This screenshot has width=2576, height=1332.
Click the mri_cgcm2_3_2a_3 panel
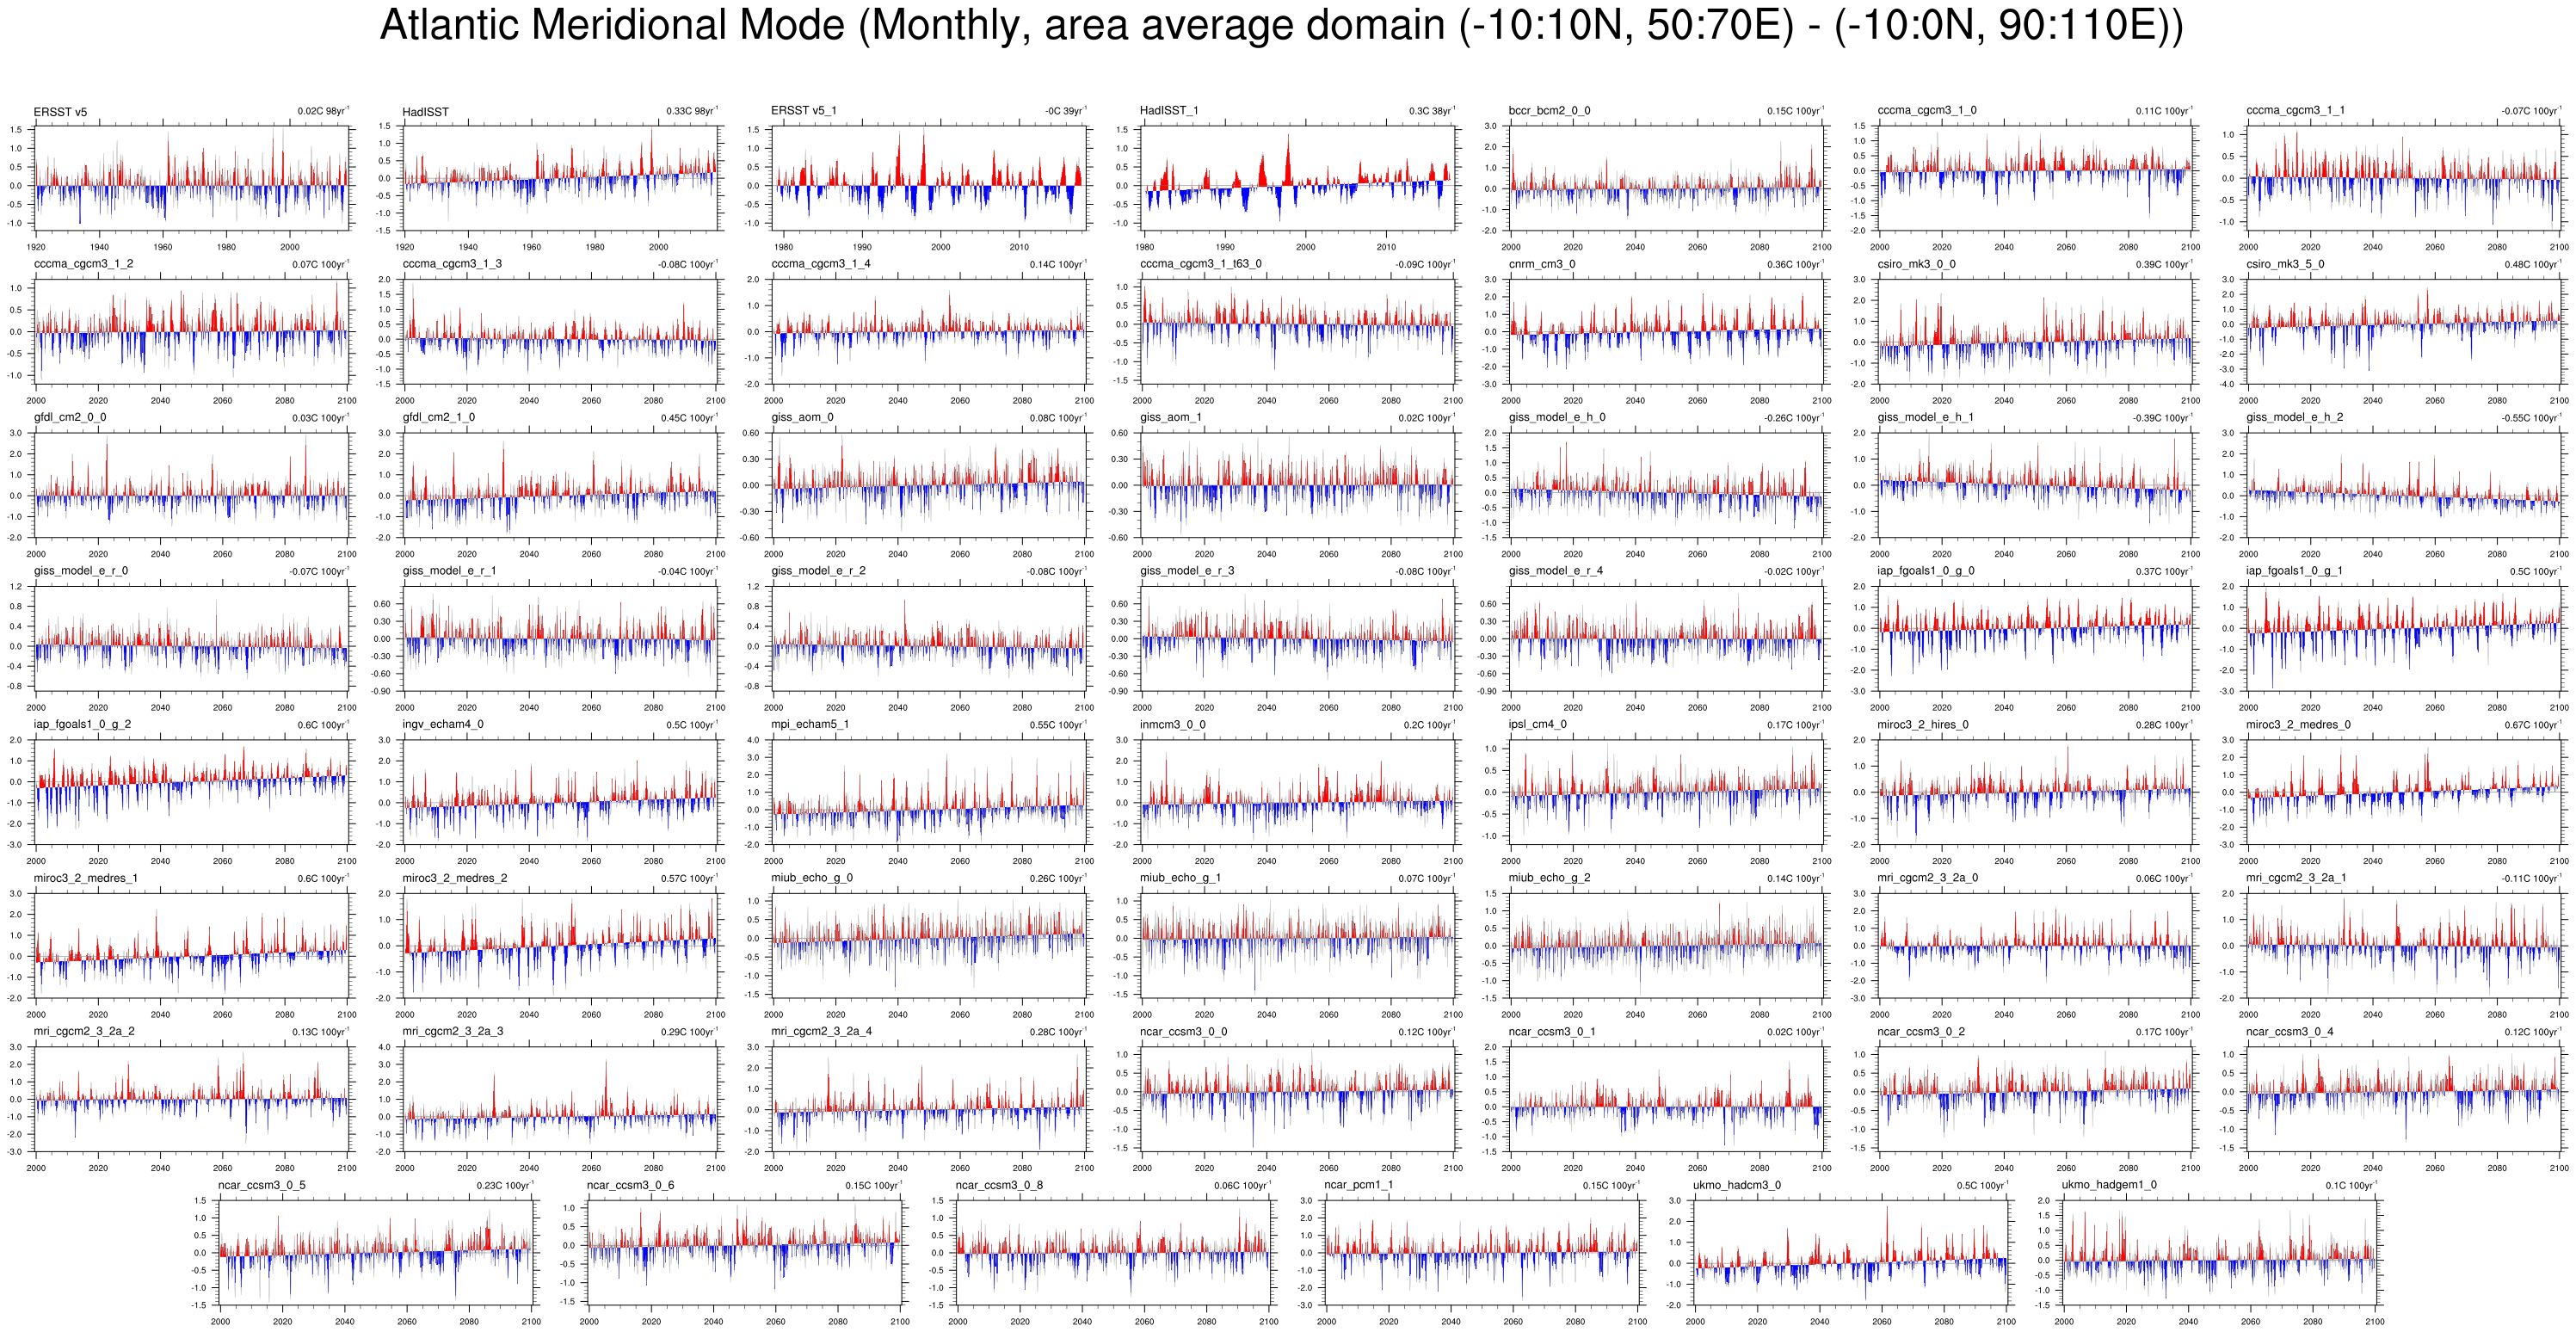tap(560, 1099)
